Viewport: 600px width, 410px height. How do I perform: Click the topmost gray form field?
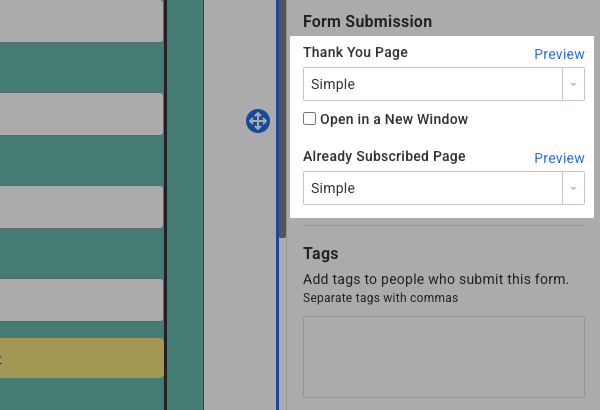click(80, 21)
